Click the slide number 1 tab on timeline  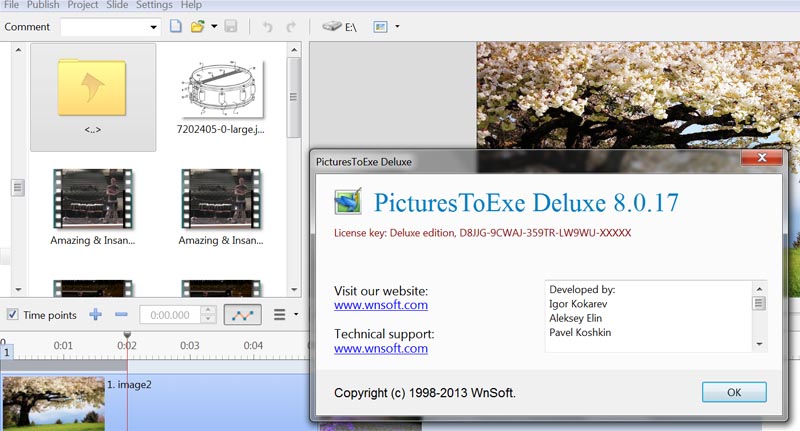tap(7, 352)
